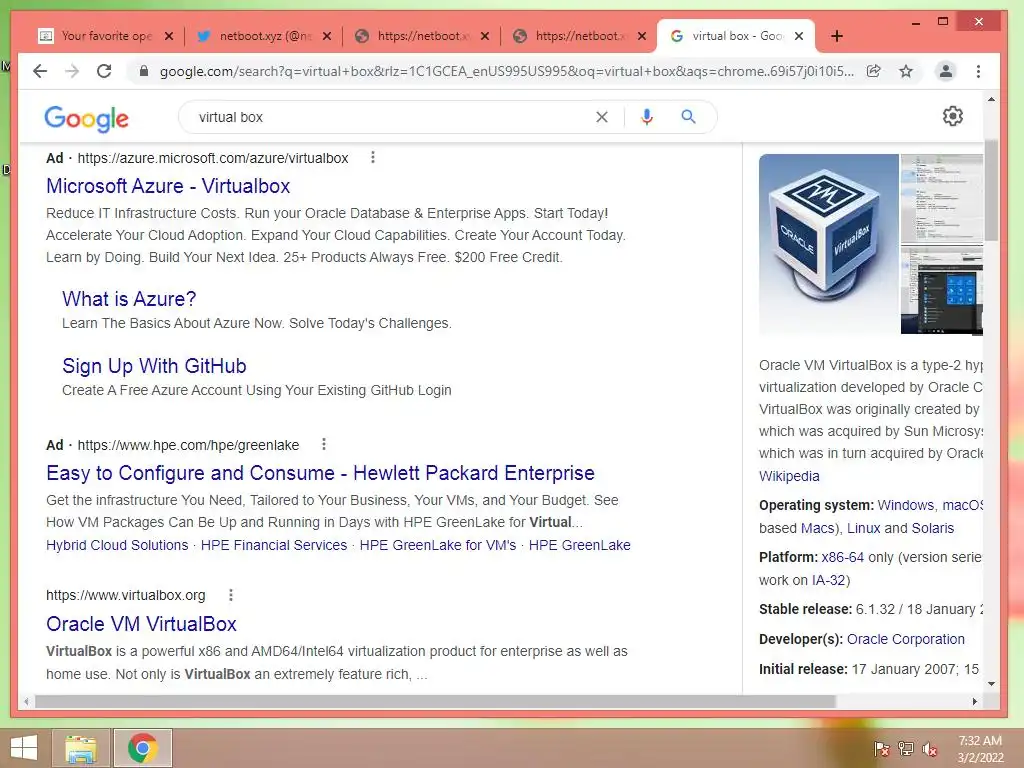
Task: Open the Oracle VM VirtualBox result
Action: click(x=141, y=624)
